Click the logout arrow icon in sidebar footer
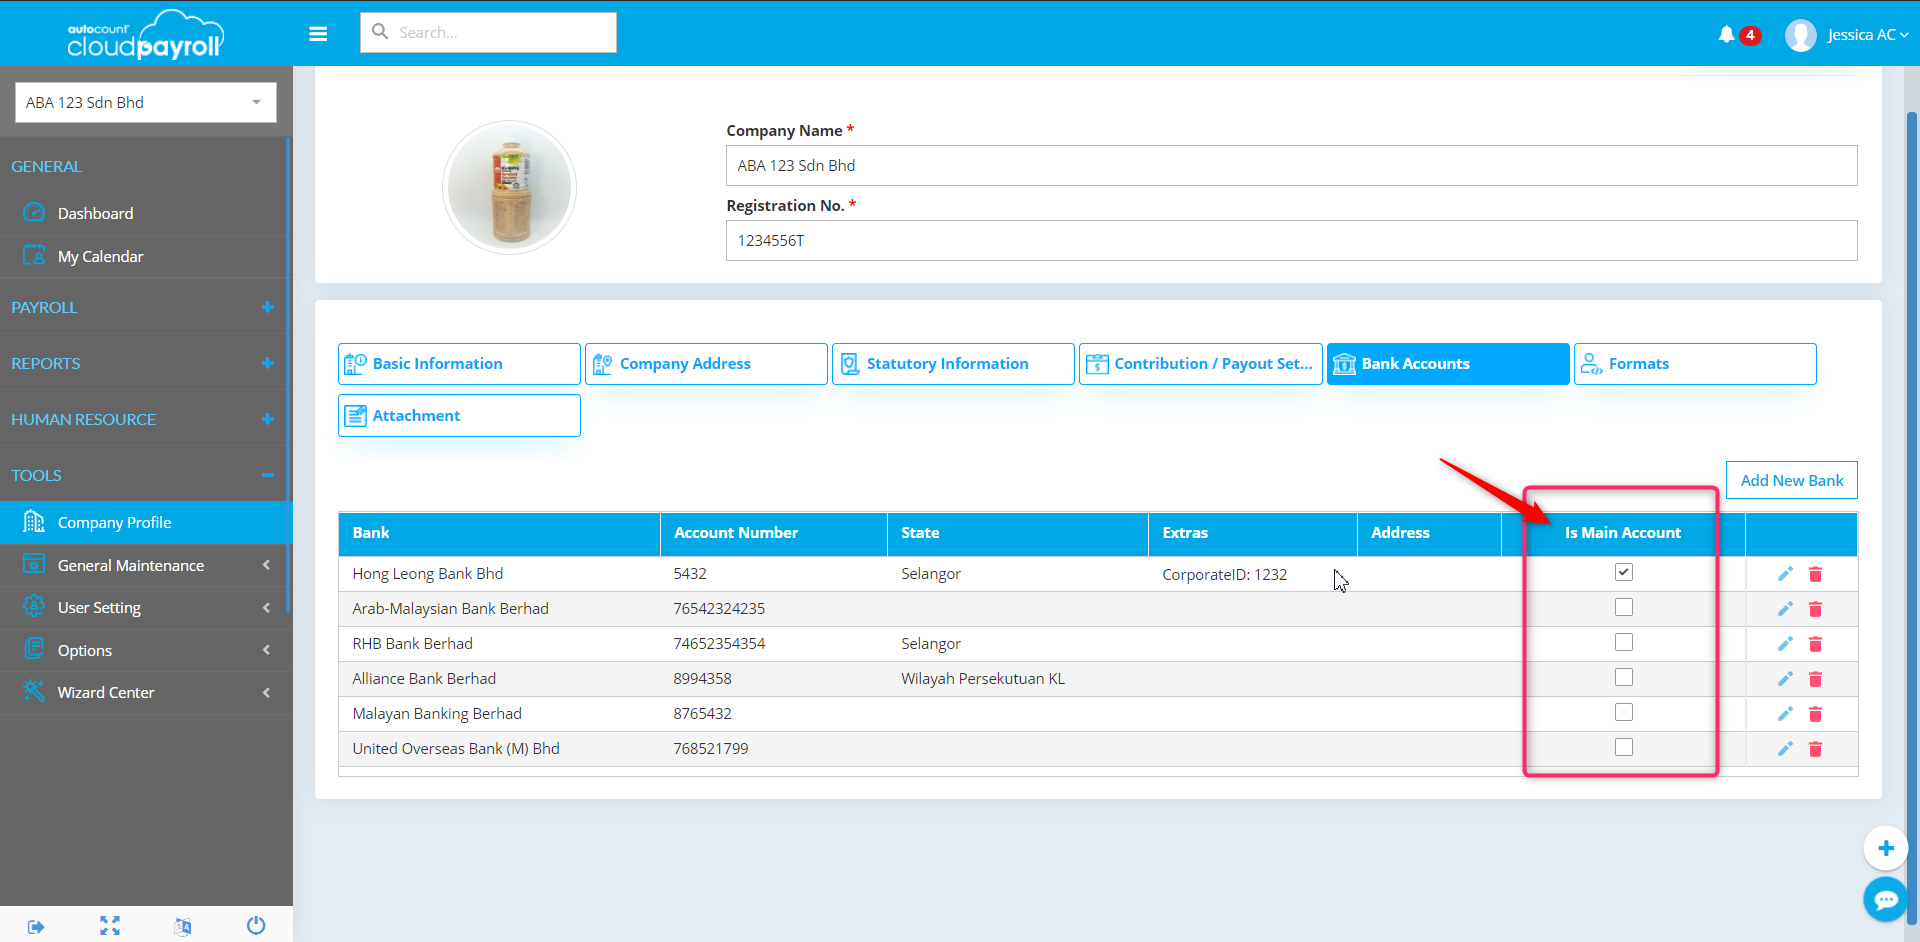 [36, 926]
